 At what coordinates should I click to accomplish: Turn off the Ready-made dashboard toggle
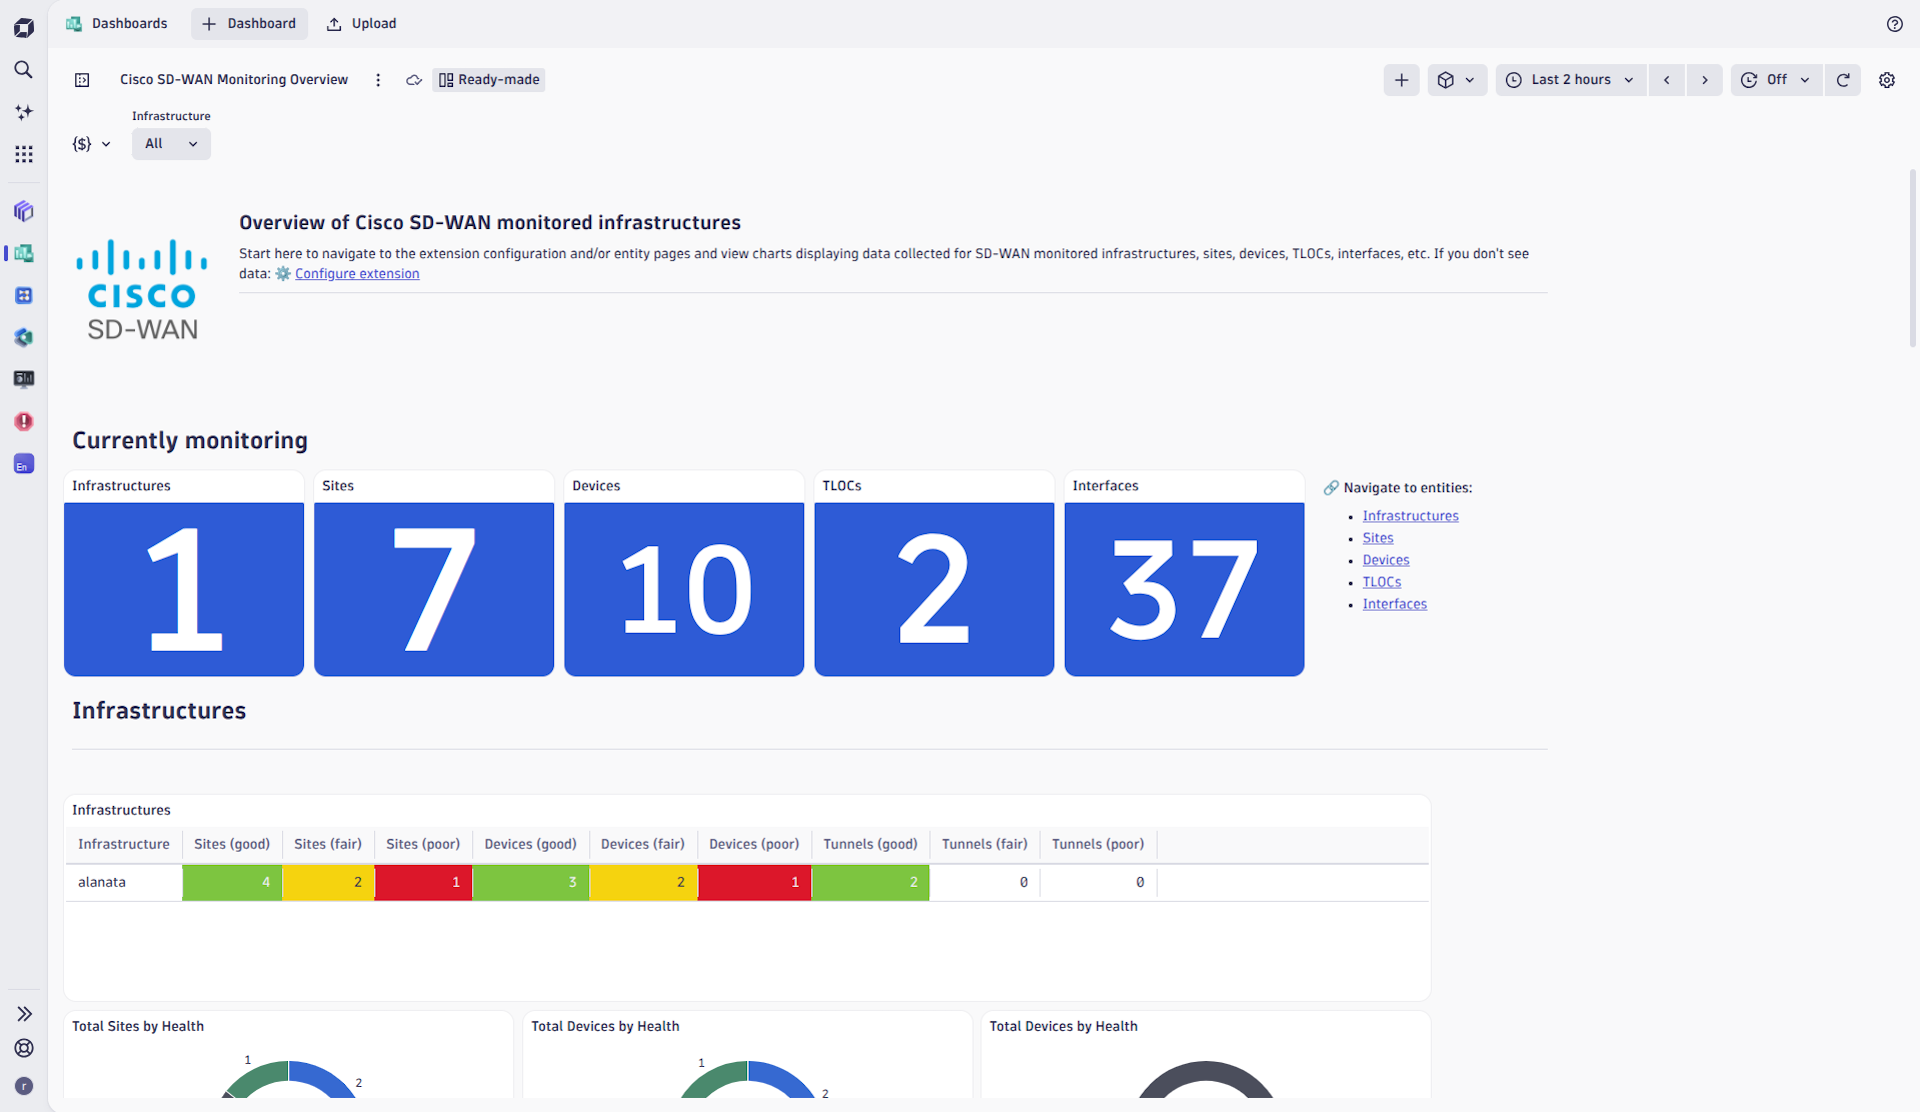coord(488,80)
